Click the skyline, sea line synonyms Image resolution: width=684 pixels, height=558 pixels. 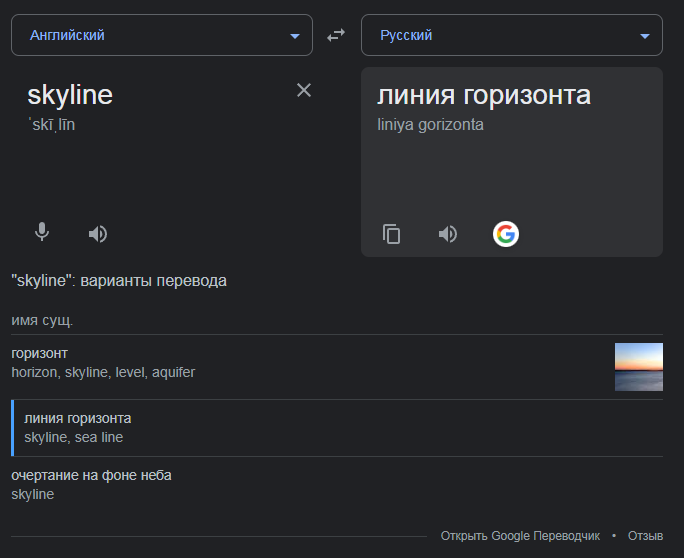(x=74, y=437)
